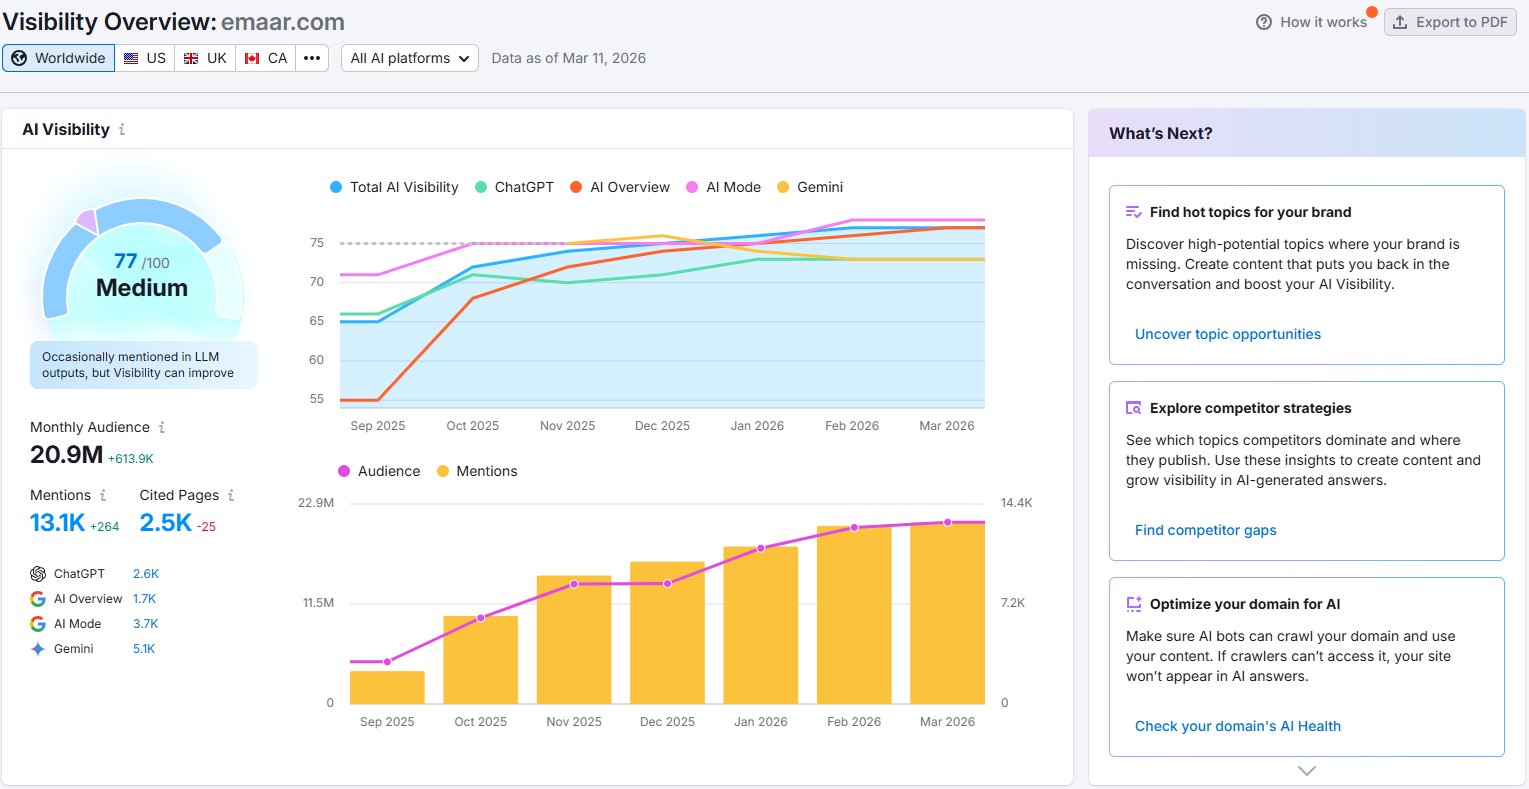Viewport: 1529px width, 789px height.
Task: Click the Feb 2026 audience data point
Action: pyautogui.click(x=854, y=527)
